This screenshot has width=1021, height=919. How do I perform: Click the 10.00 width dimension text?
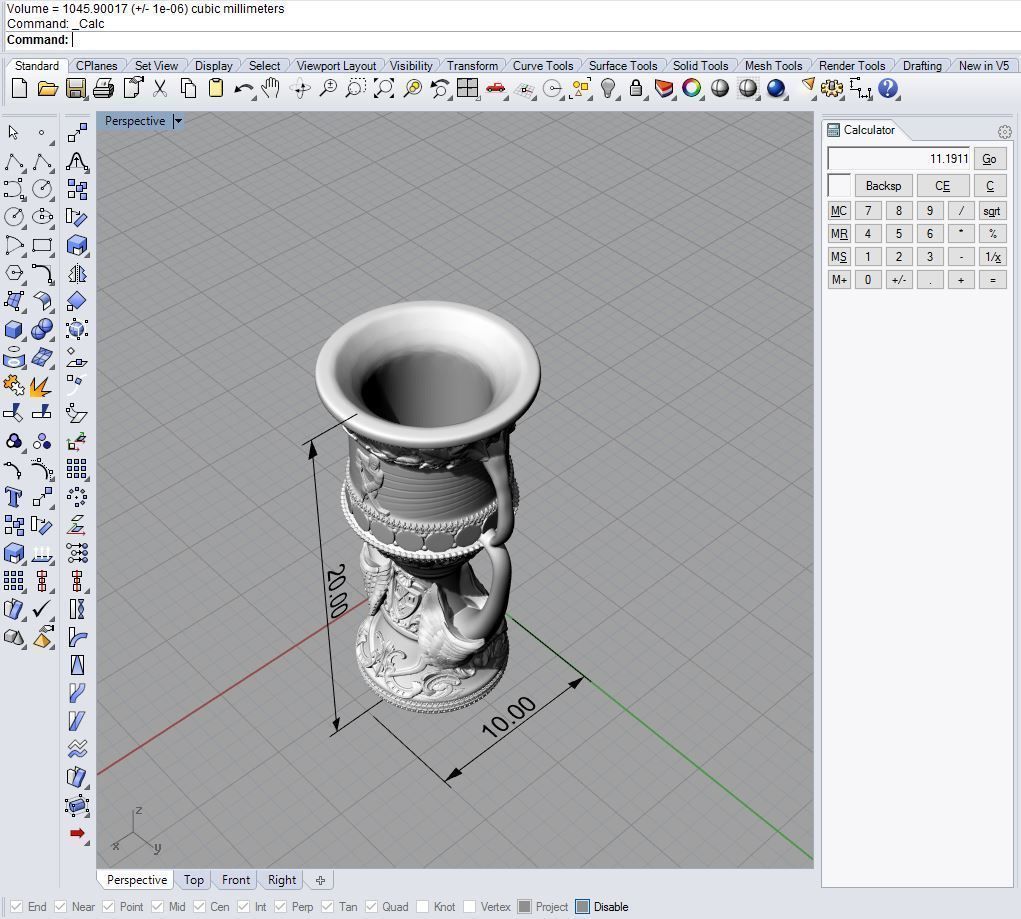click(509, 716)
